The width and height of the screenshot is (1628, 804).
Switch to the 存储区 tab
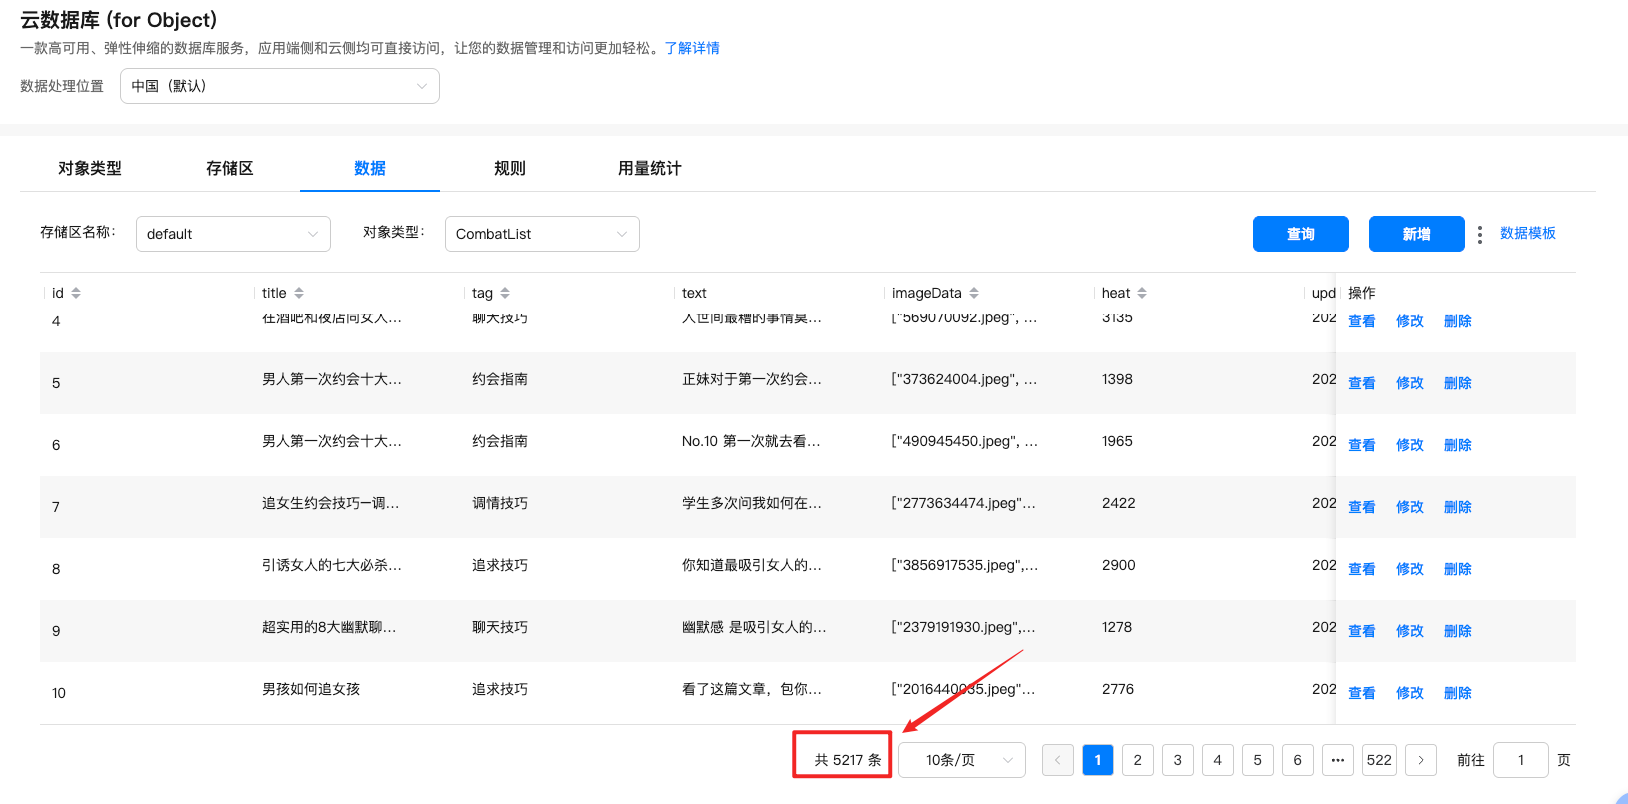point(230,168)
